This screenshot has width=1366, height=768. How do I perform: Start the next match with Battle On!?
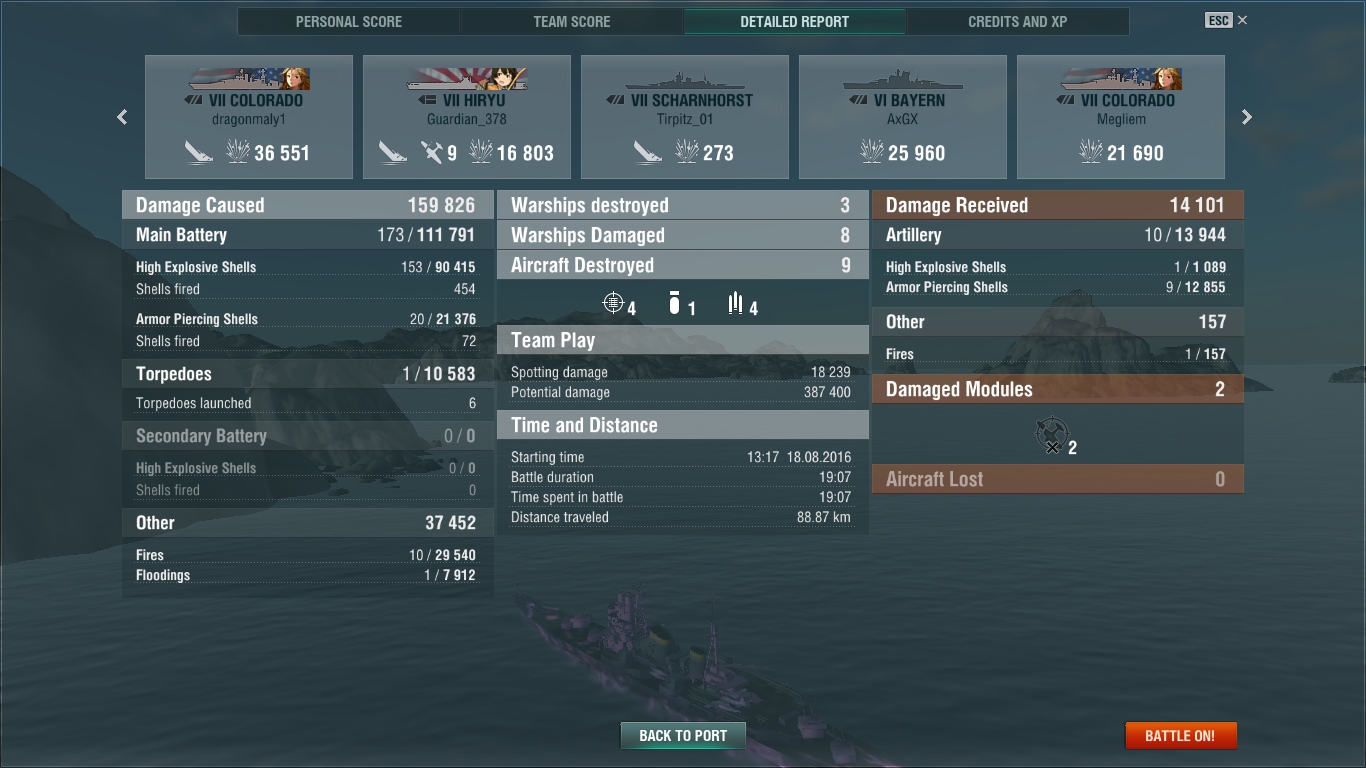(1180, 735)
